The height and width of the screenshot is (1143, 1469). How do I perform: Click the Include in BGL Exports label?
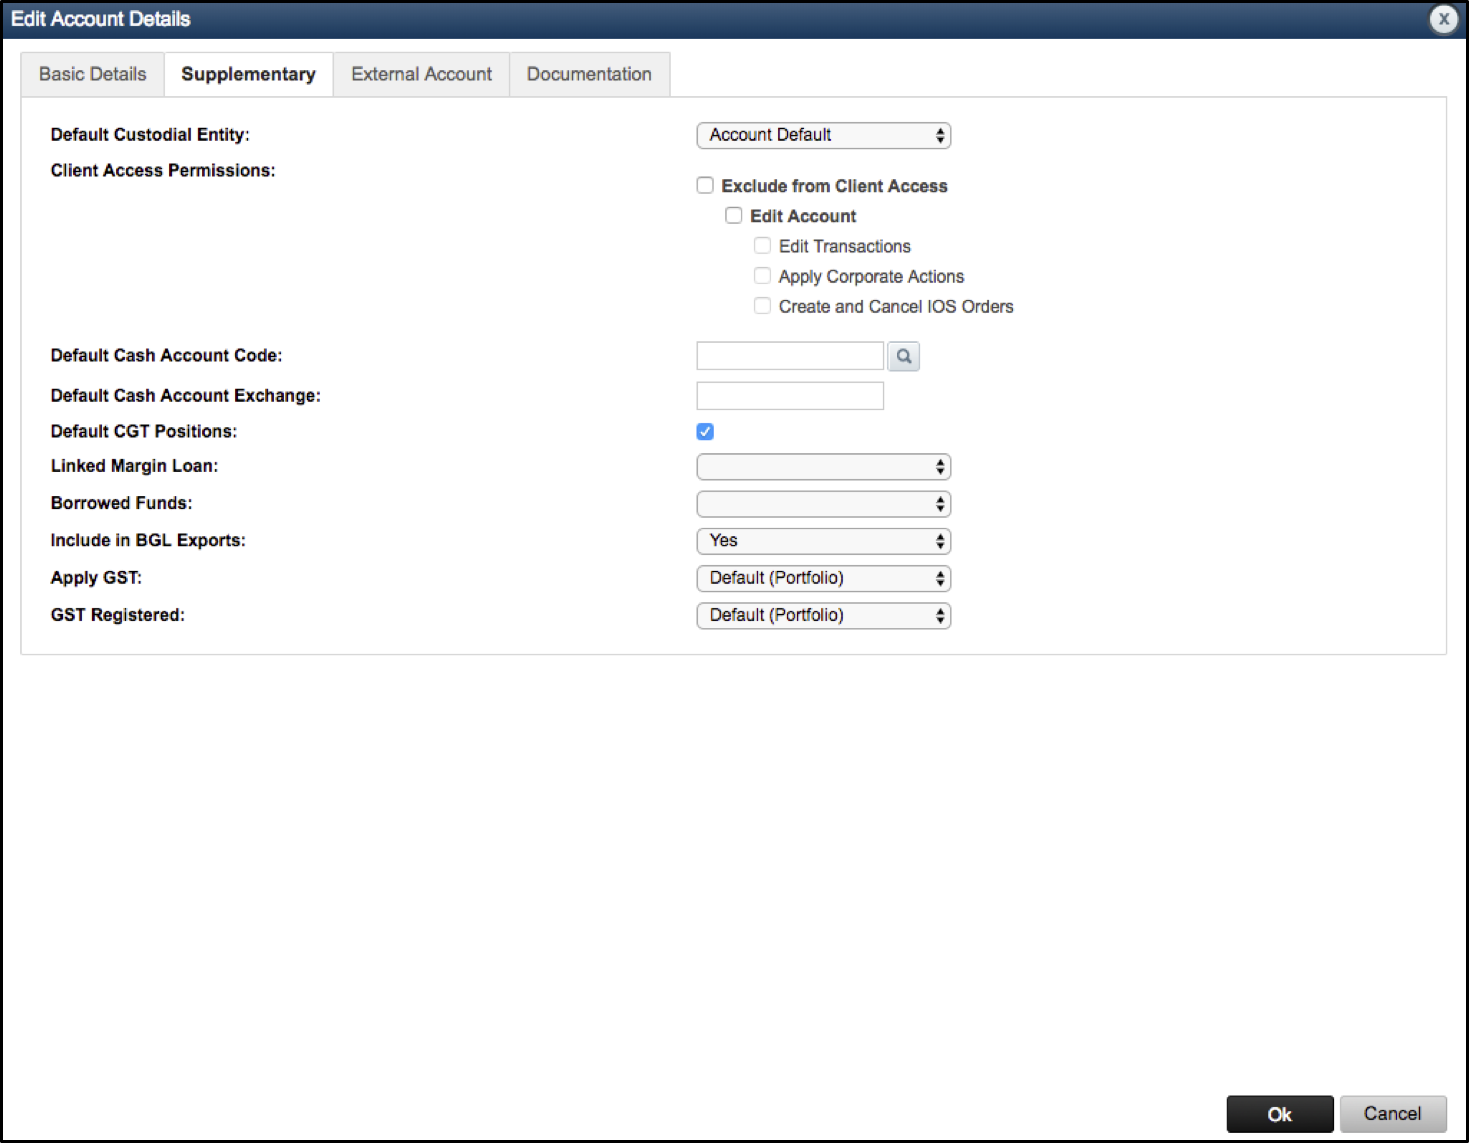[x=148, y=541]
